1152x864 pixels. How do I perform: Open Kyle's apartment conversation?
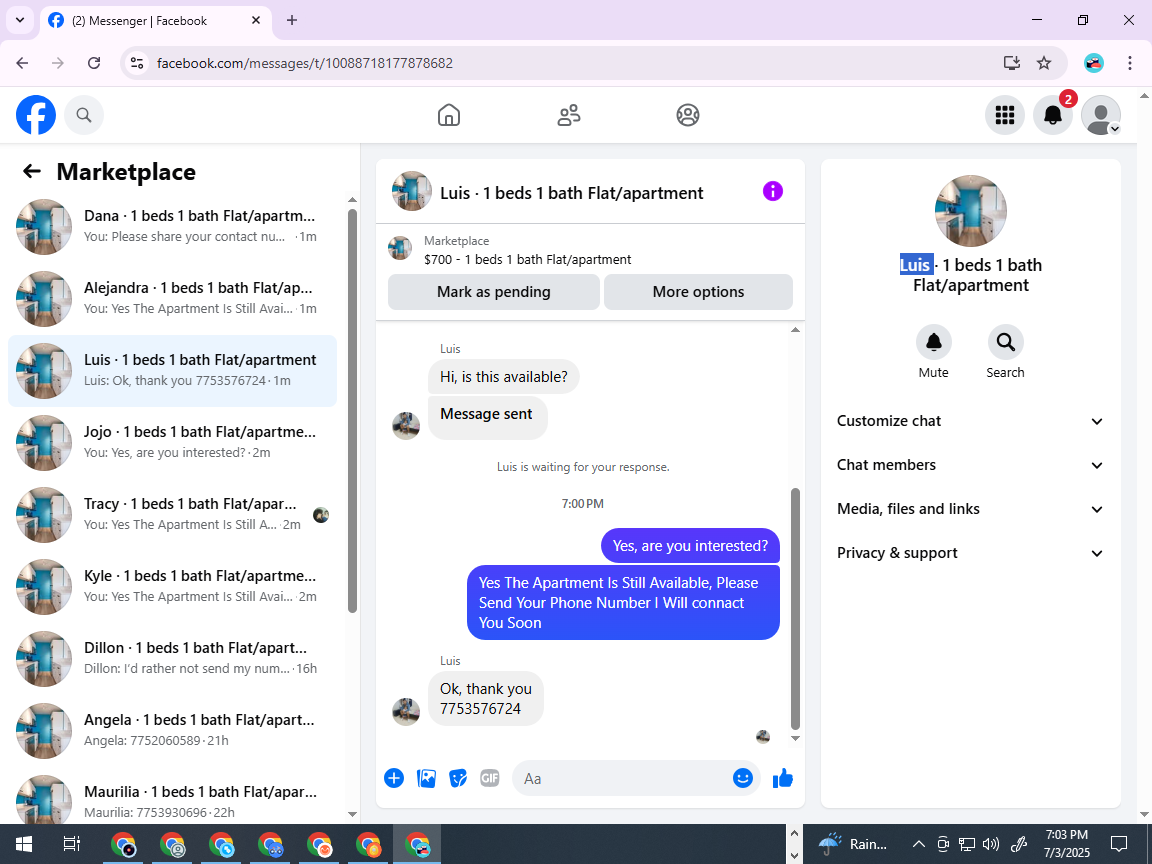click(x=172, y=587)
